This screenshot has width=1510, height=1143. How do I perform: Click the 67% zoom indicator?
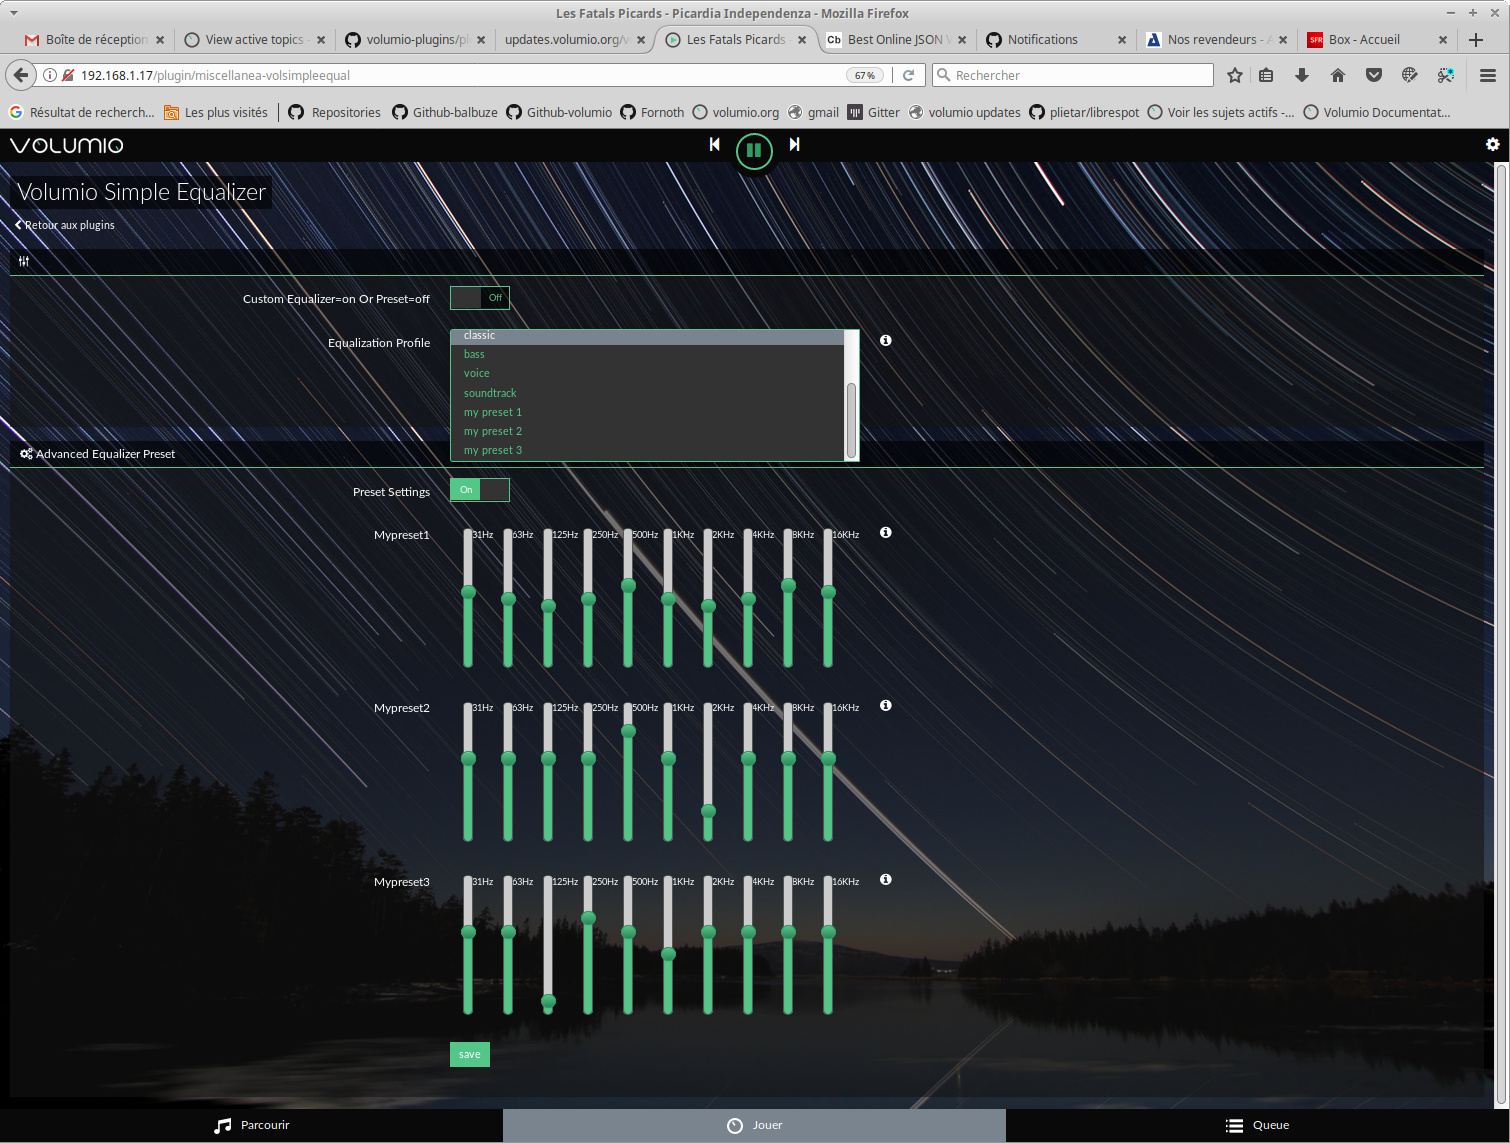865,75
